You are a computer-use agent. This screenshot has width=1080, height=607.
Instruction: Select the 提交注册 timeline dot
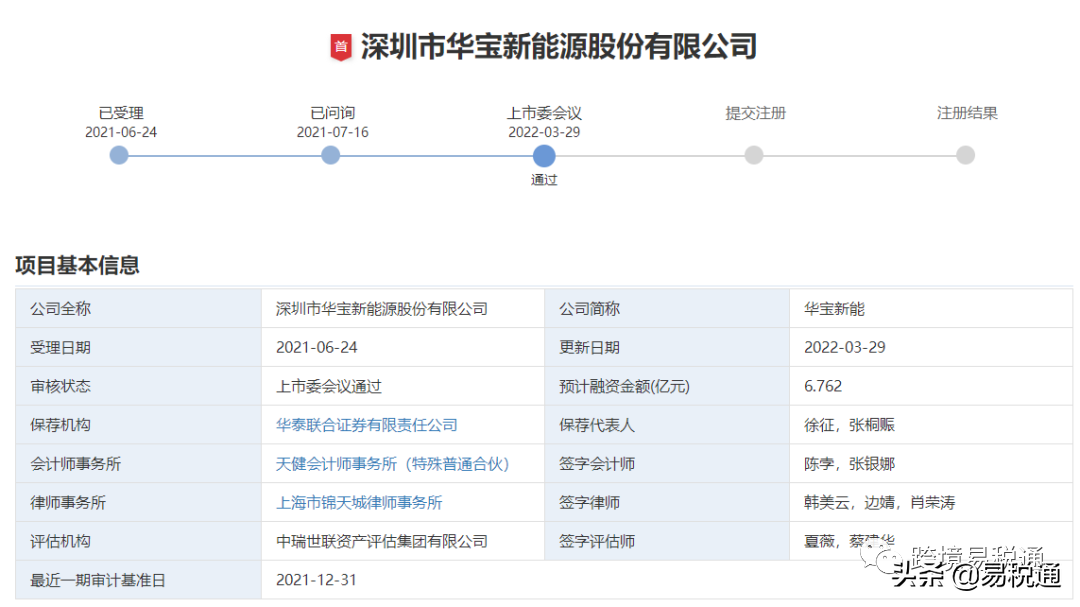754,155
